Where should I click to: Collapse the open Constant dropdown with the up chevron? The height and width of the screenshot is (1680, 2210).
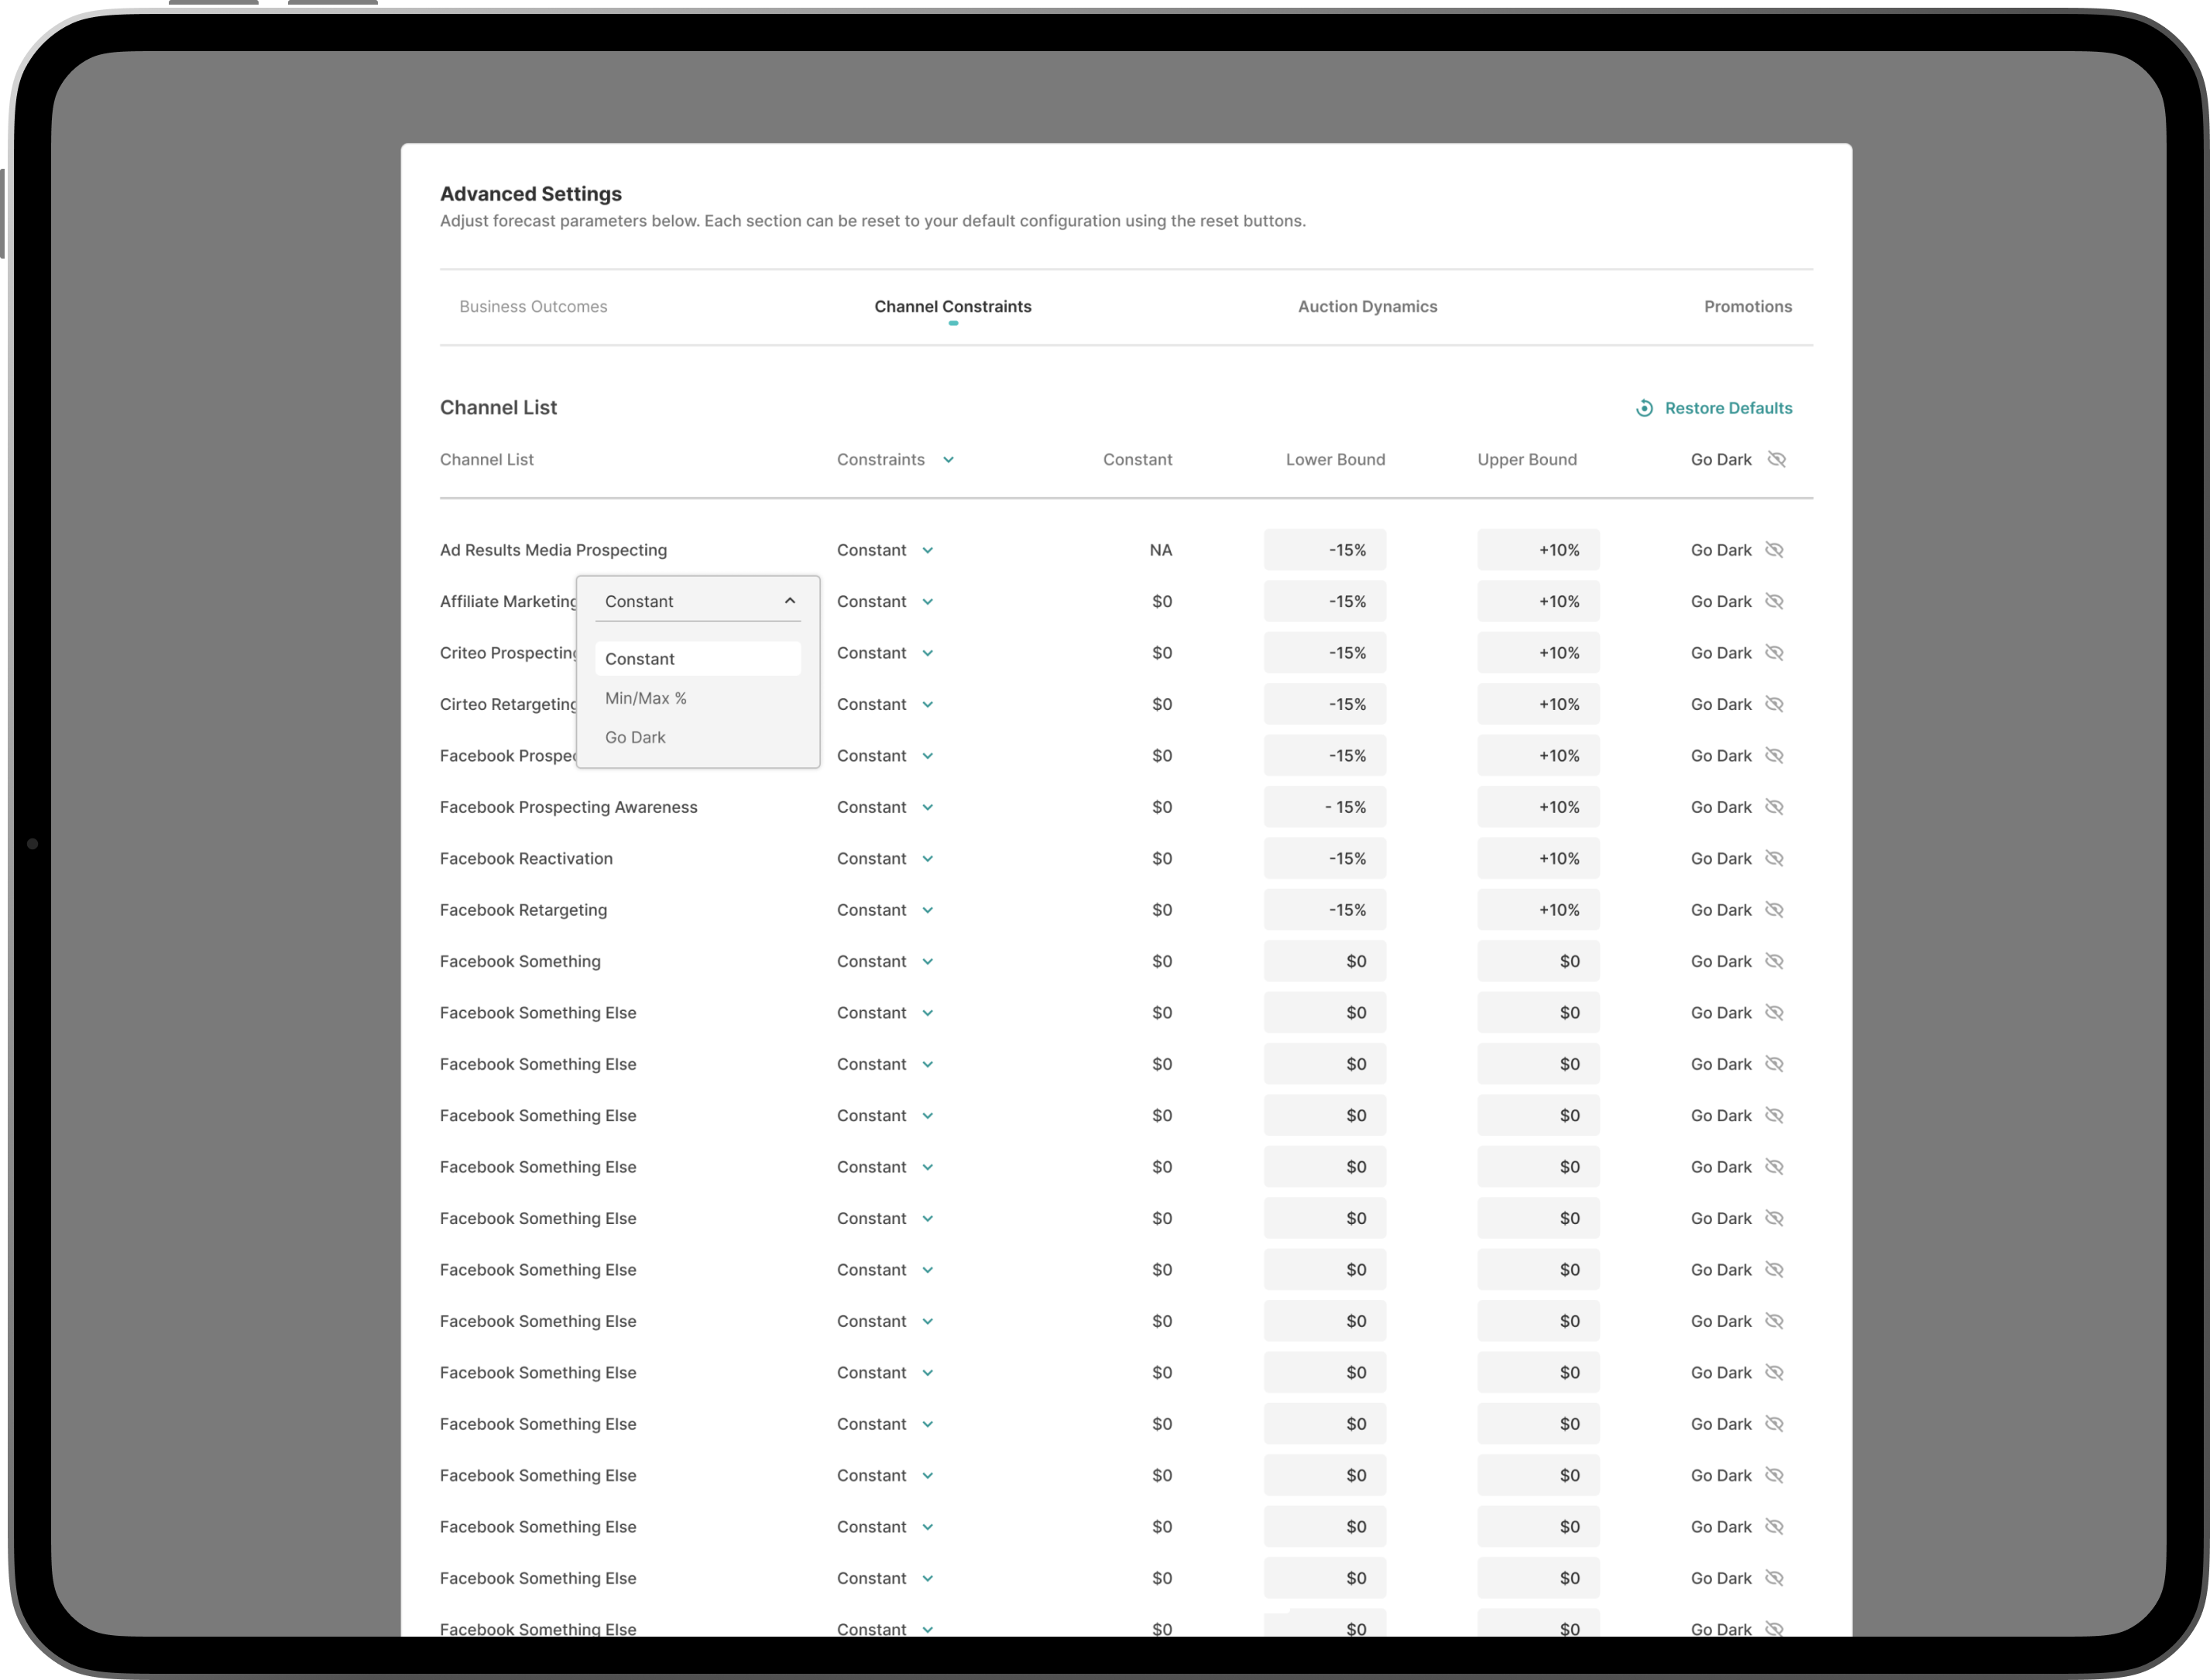(789, 601)
